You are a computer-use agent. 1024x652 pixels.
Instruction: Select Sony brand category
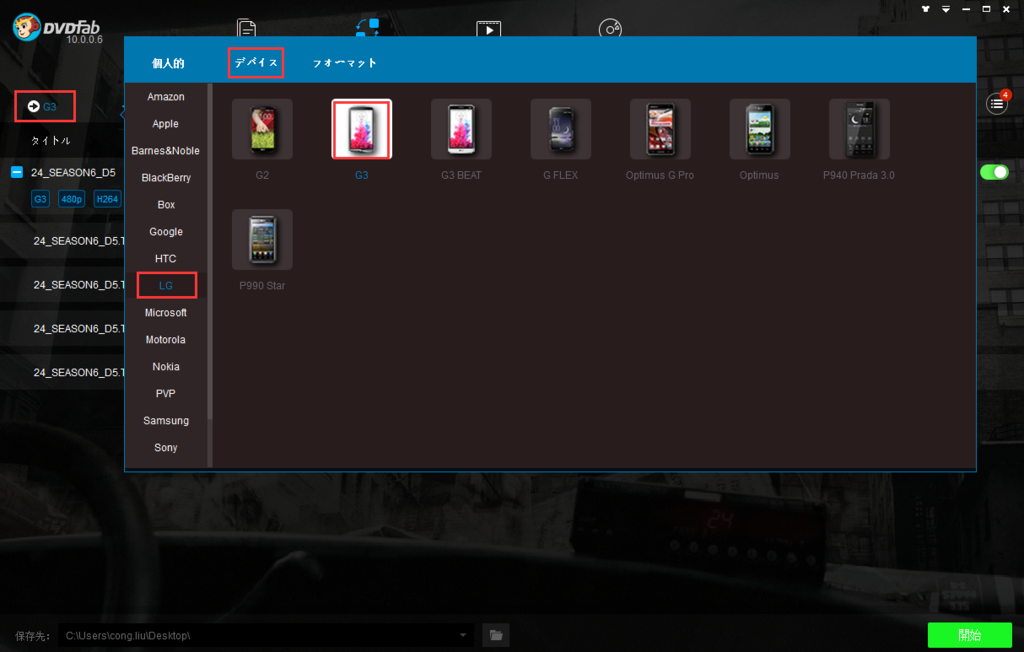(x=166, y=448)
